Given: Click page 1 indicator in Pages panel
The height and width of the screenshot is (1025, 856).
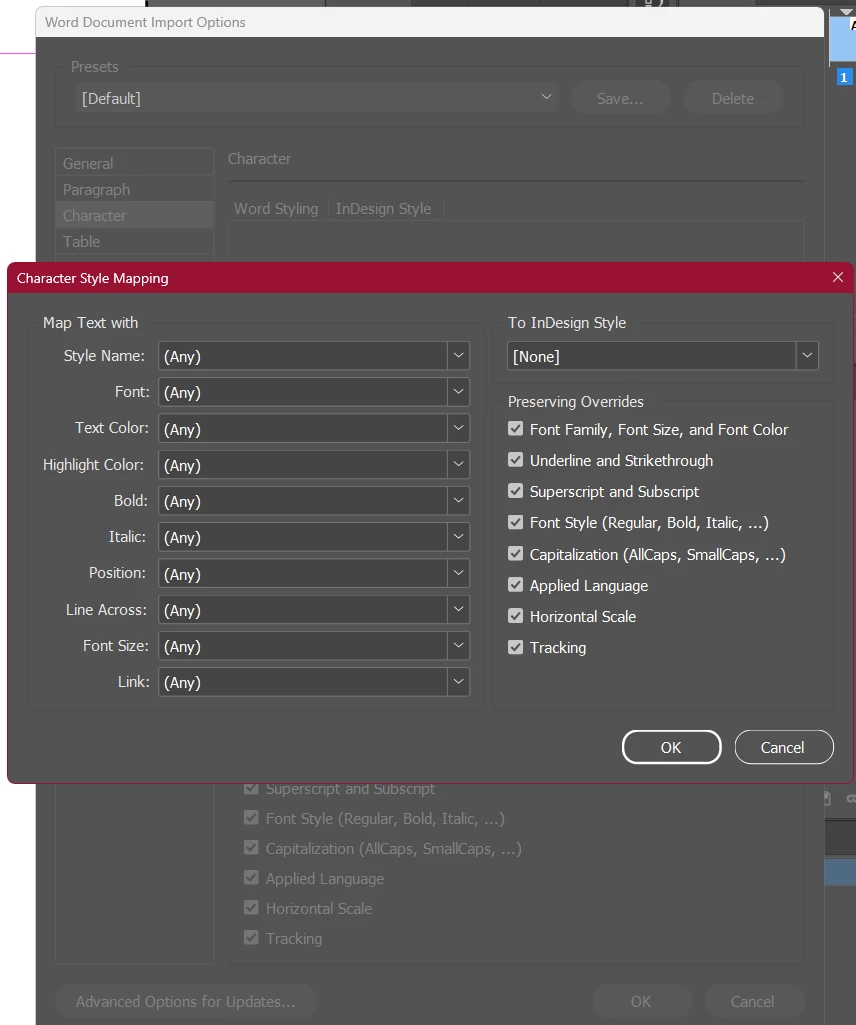Looking at the screenshot, I should pyautogui.click(x=844, y=77).
